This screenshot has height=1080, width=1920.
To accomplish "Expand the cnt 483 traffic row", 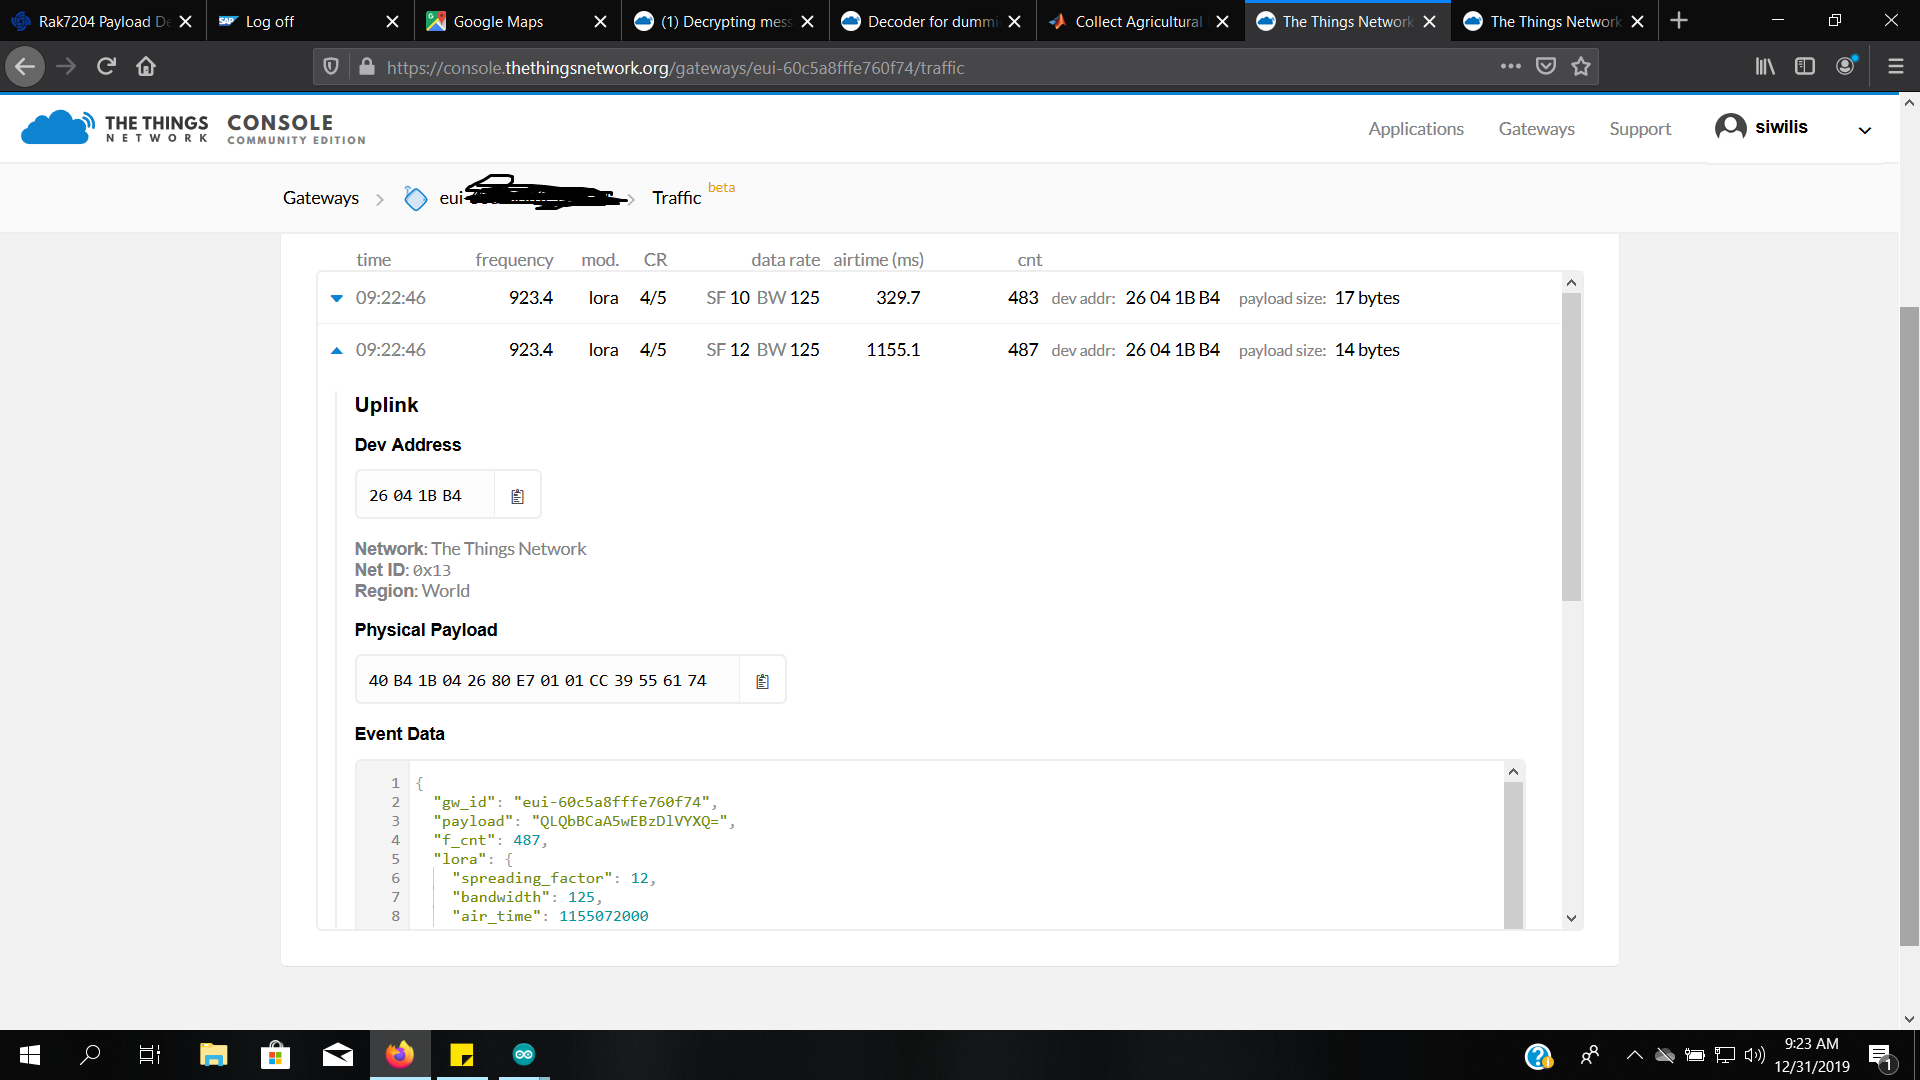I will 337,298.
